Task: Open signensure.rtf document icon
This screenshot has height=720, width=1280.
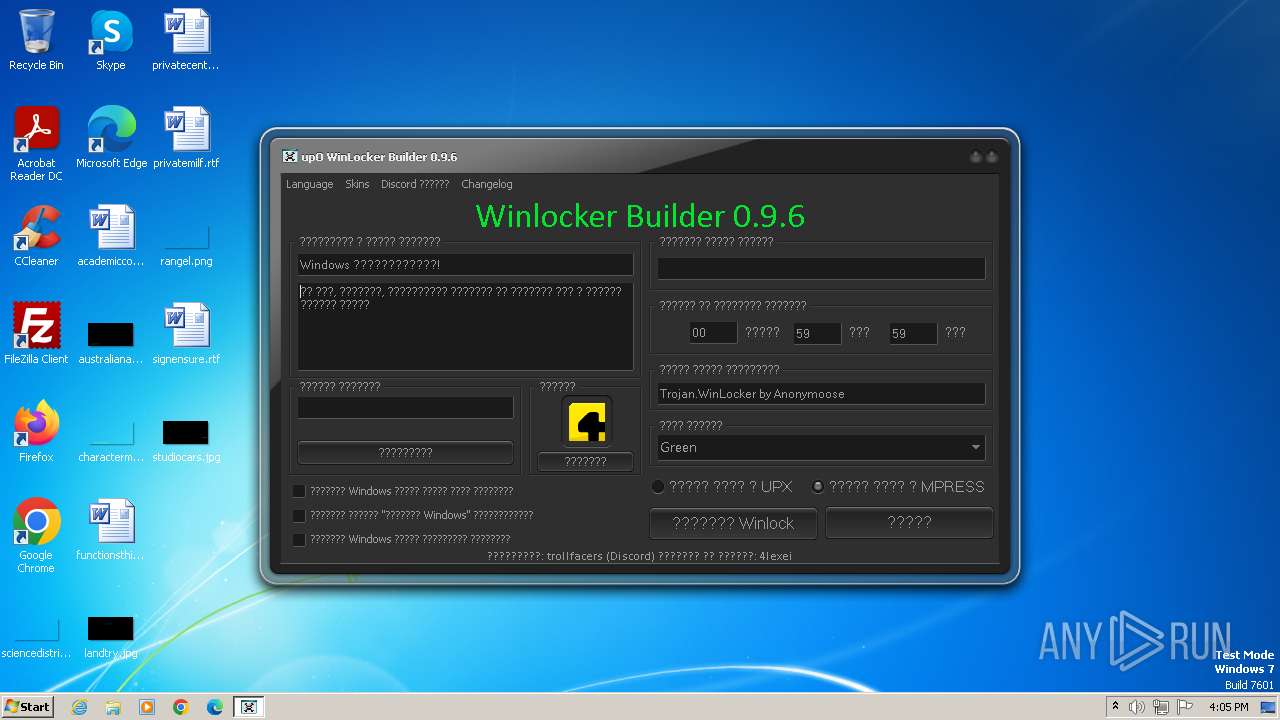Action: click(186, 334)
